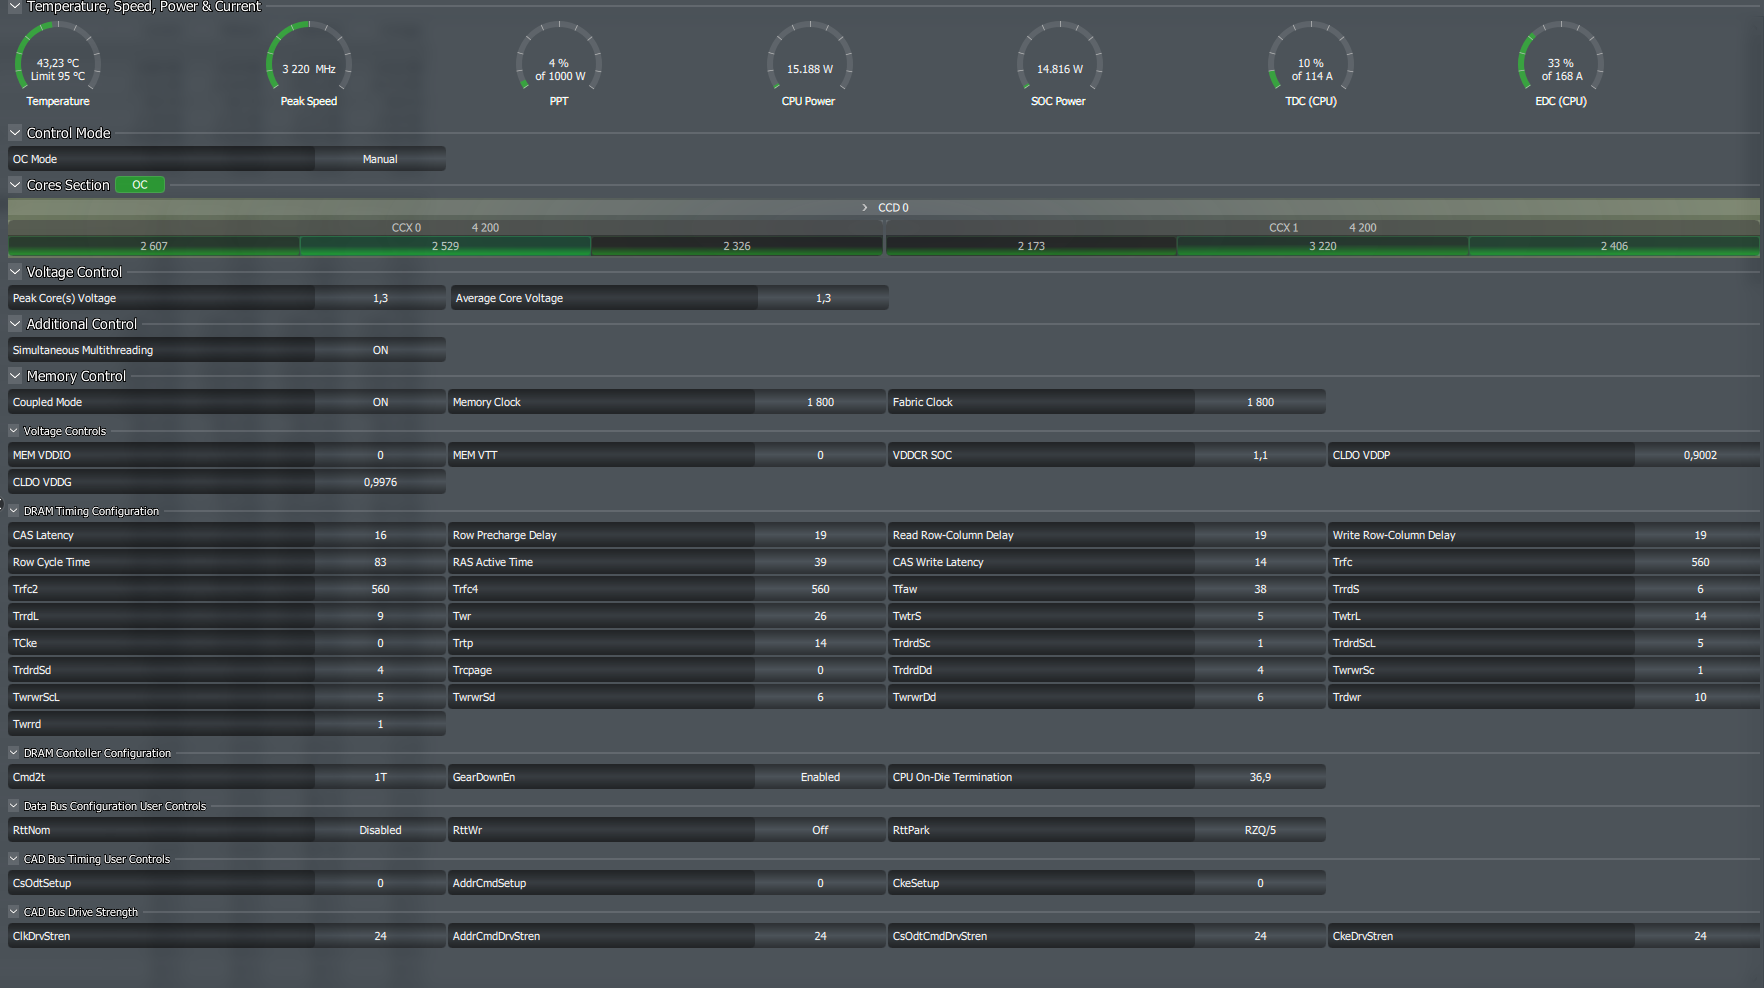Change RttPark RZQ/5 value

coord(1260,830)
